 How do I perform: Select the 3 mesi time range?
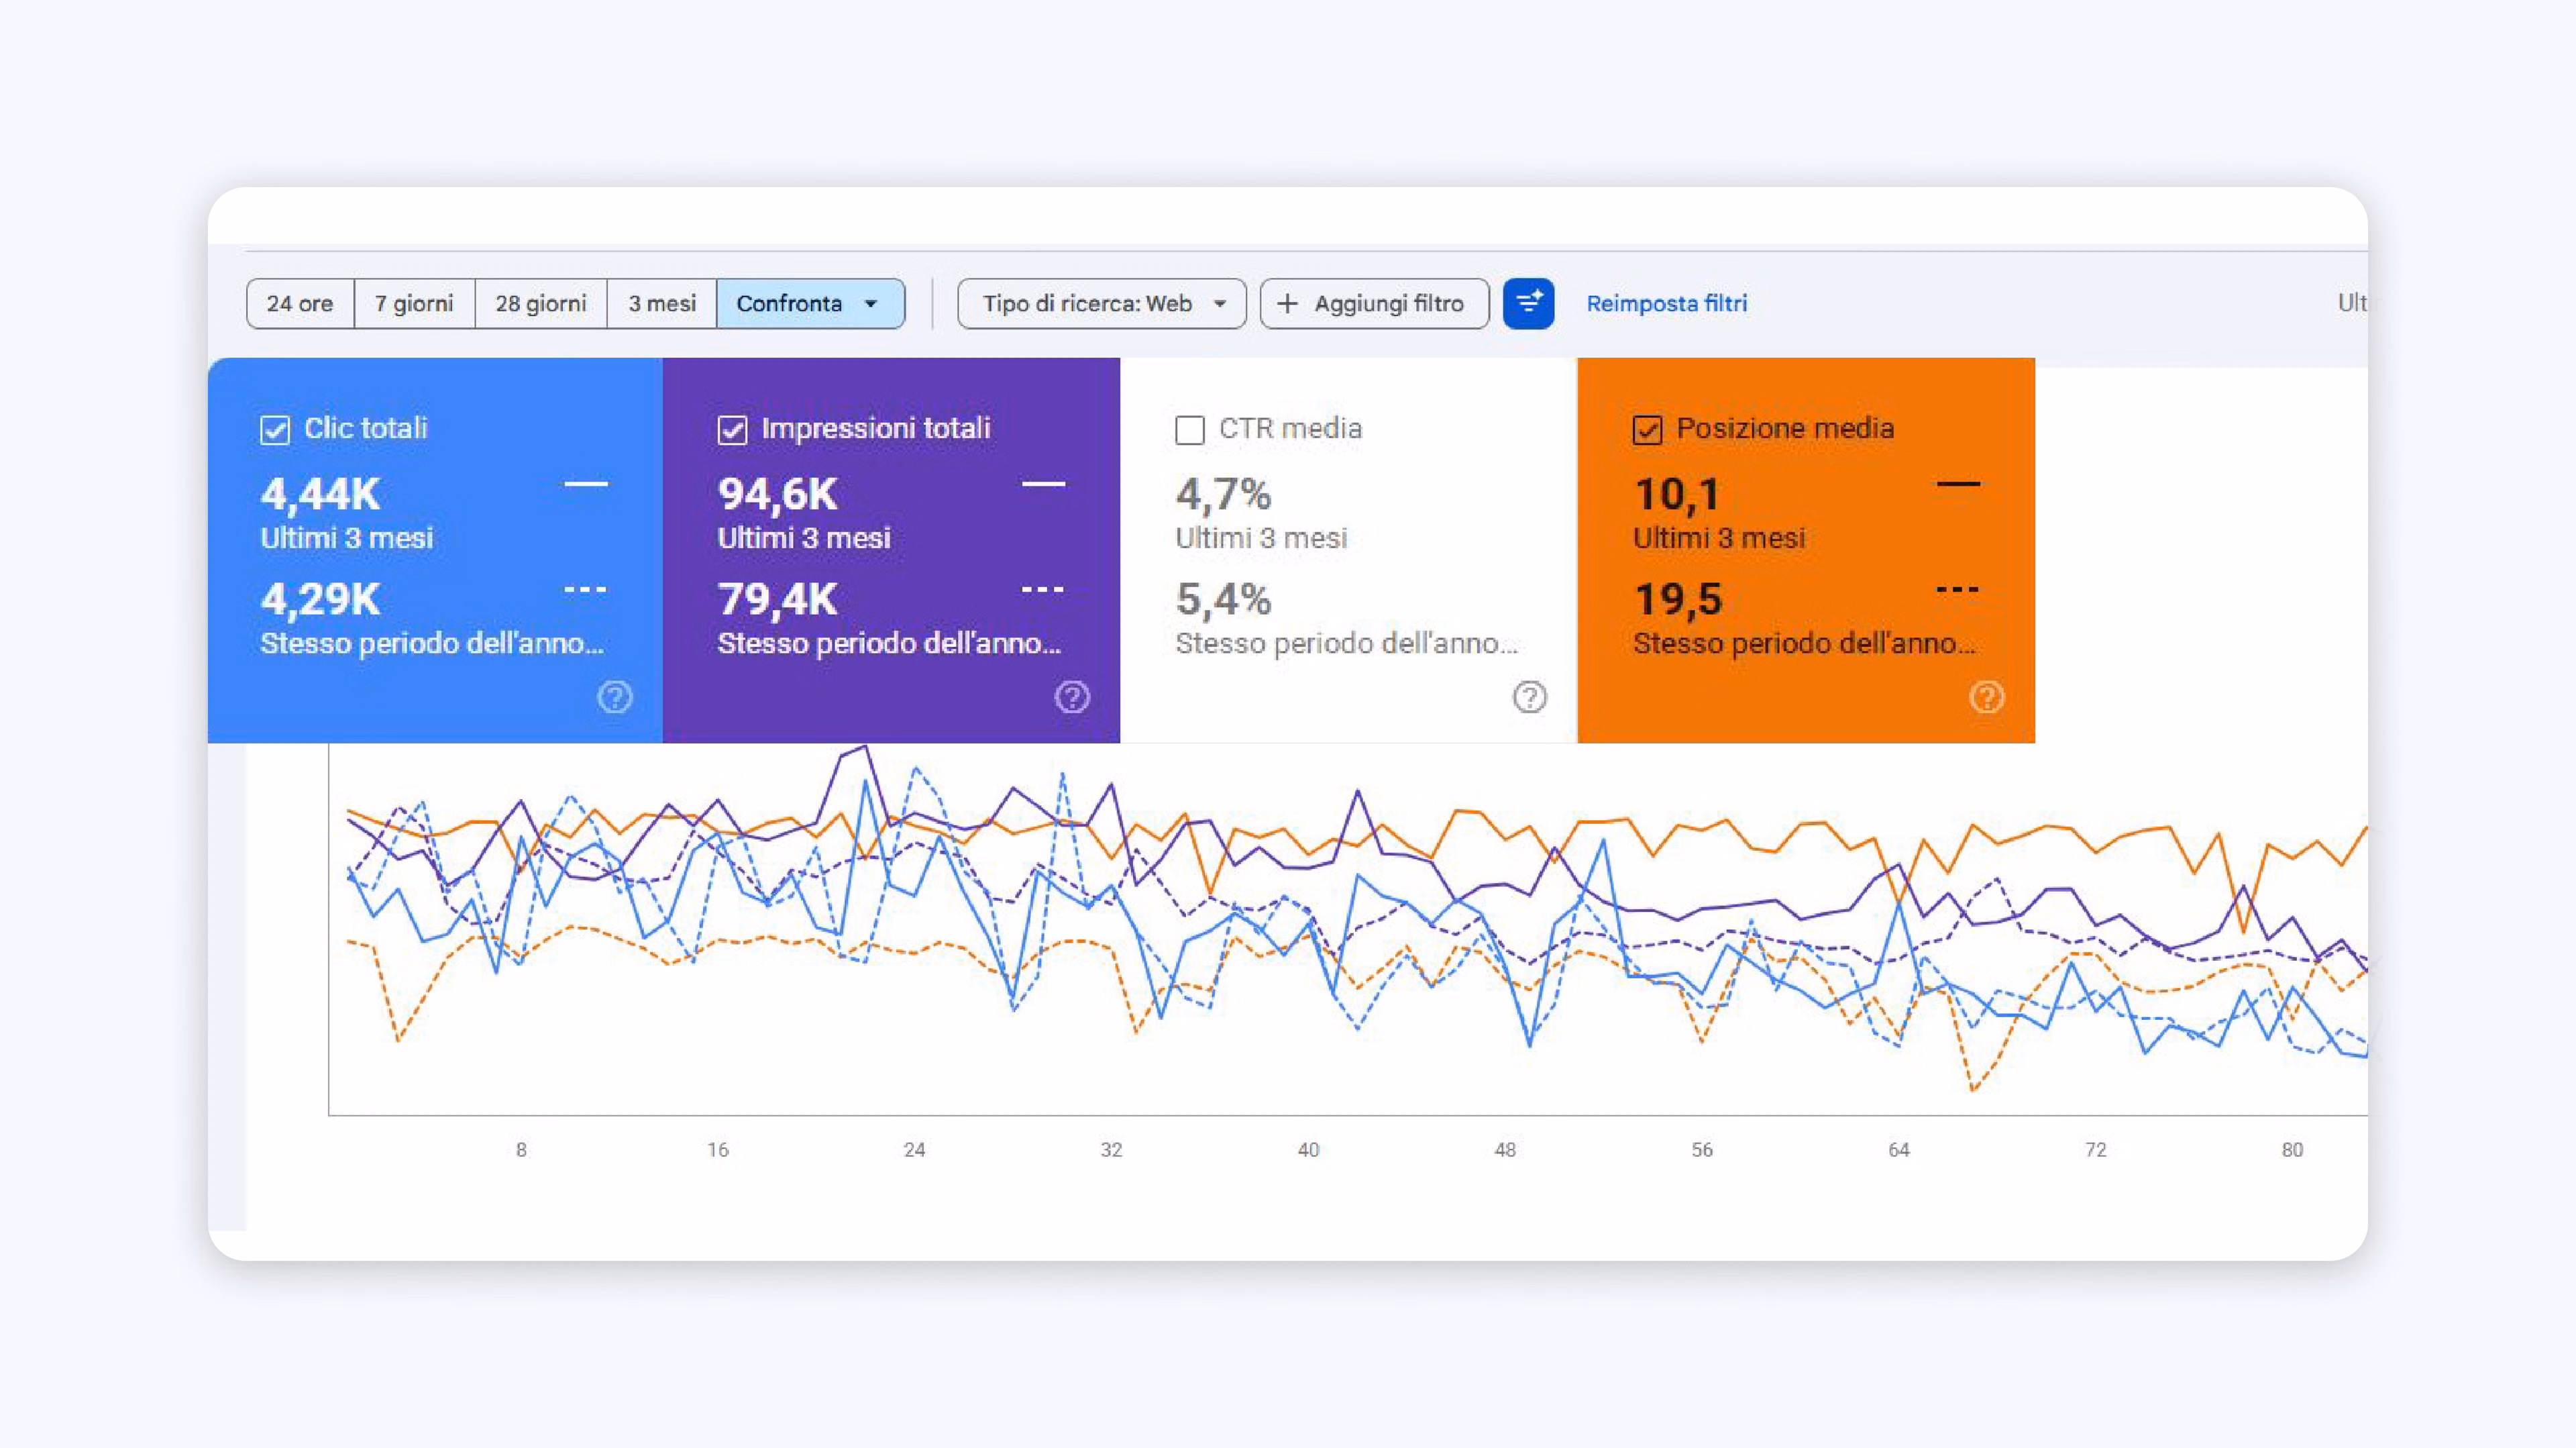pyautogui.click(x=662, y=303)
